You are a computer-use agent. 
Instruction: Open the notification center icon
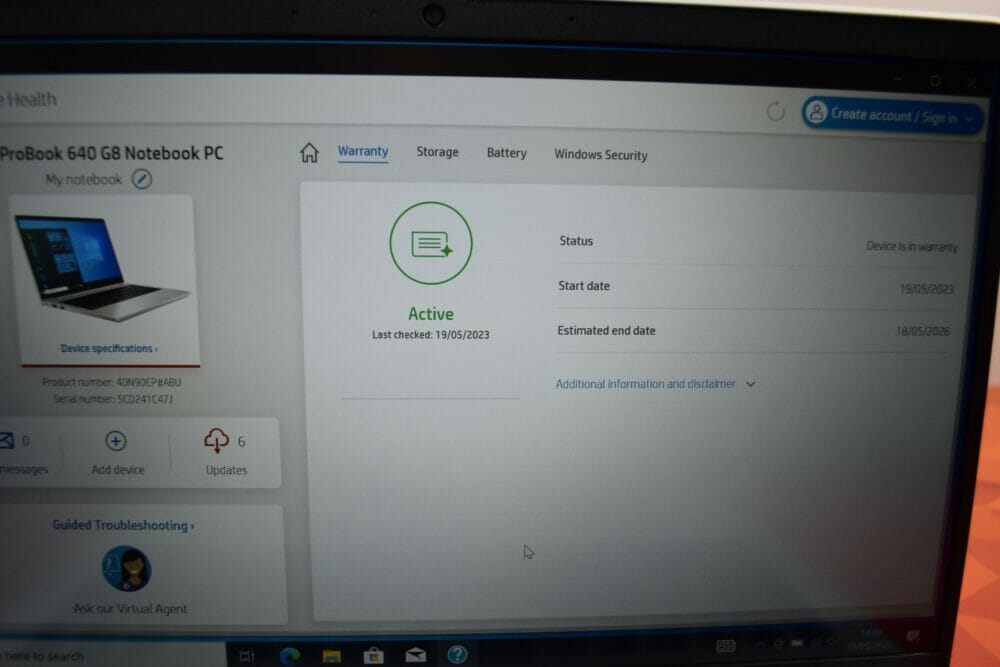pyautogui.click(x=913, y=636)
